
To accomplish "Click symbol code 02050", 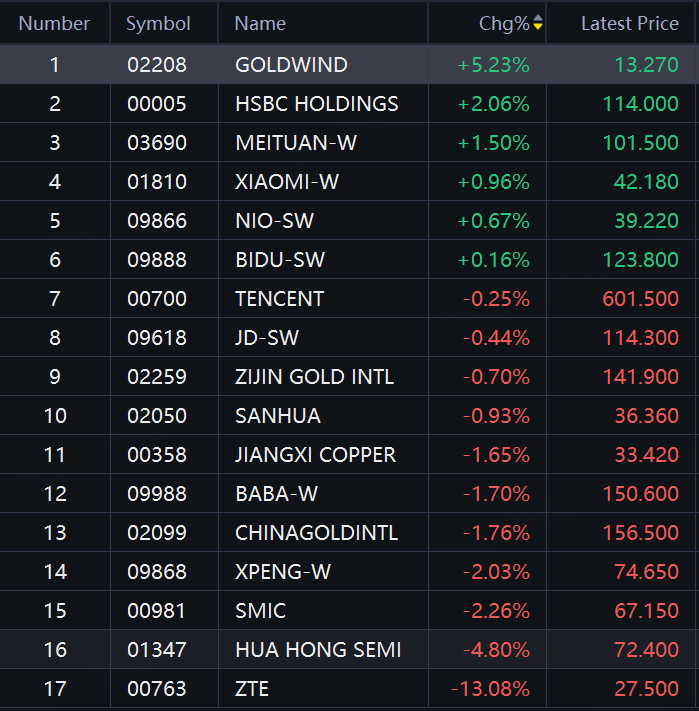I will [x=157, y=416].
